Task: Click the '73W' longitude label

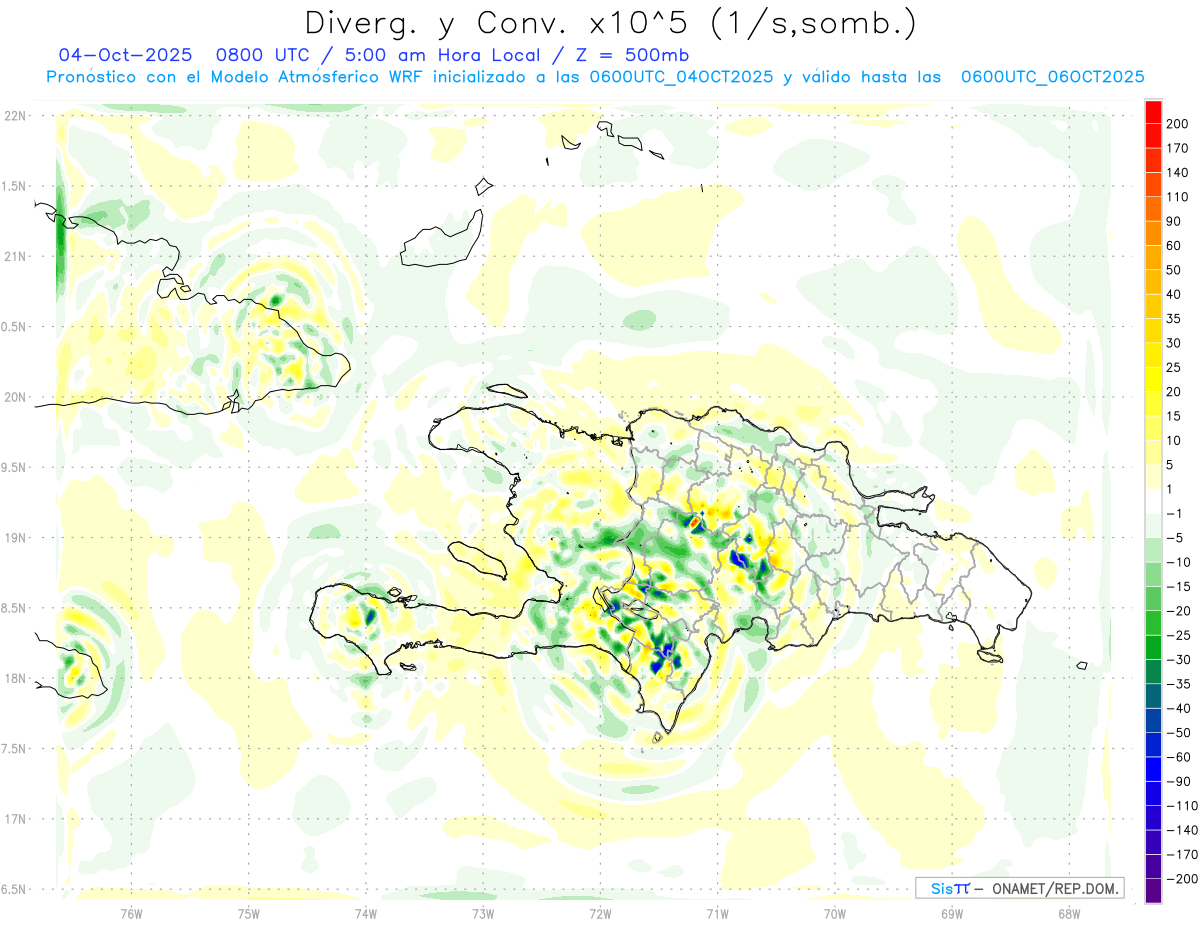Action: pyautogui.click(x=483, y=912)
